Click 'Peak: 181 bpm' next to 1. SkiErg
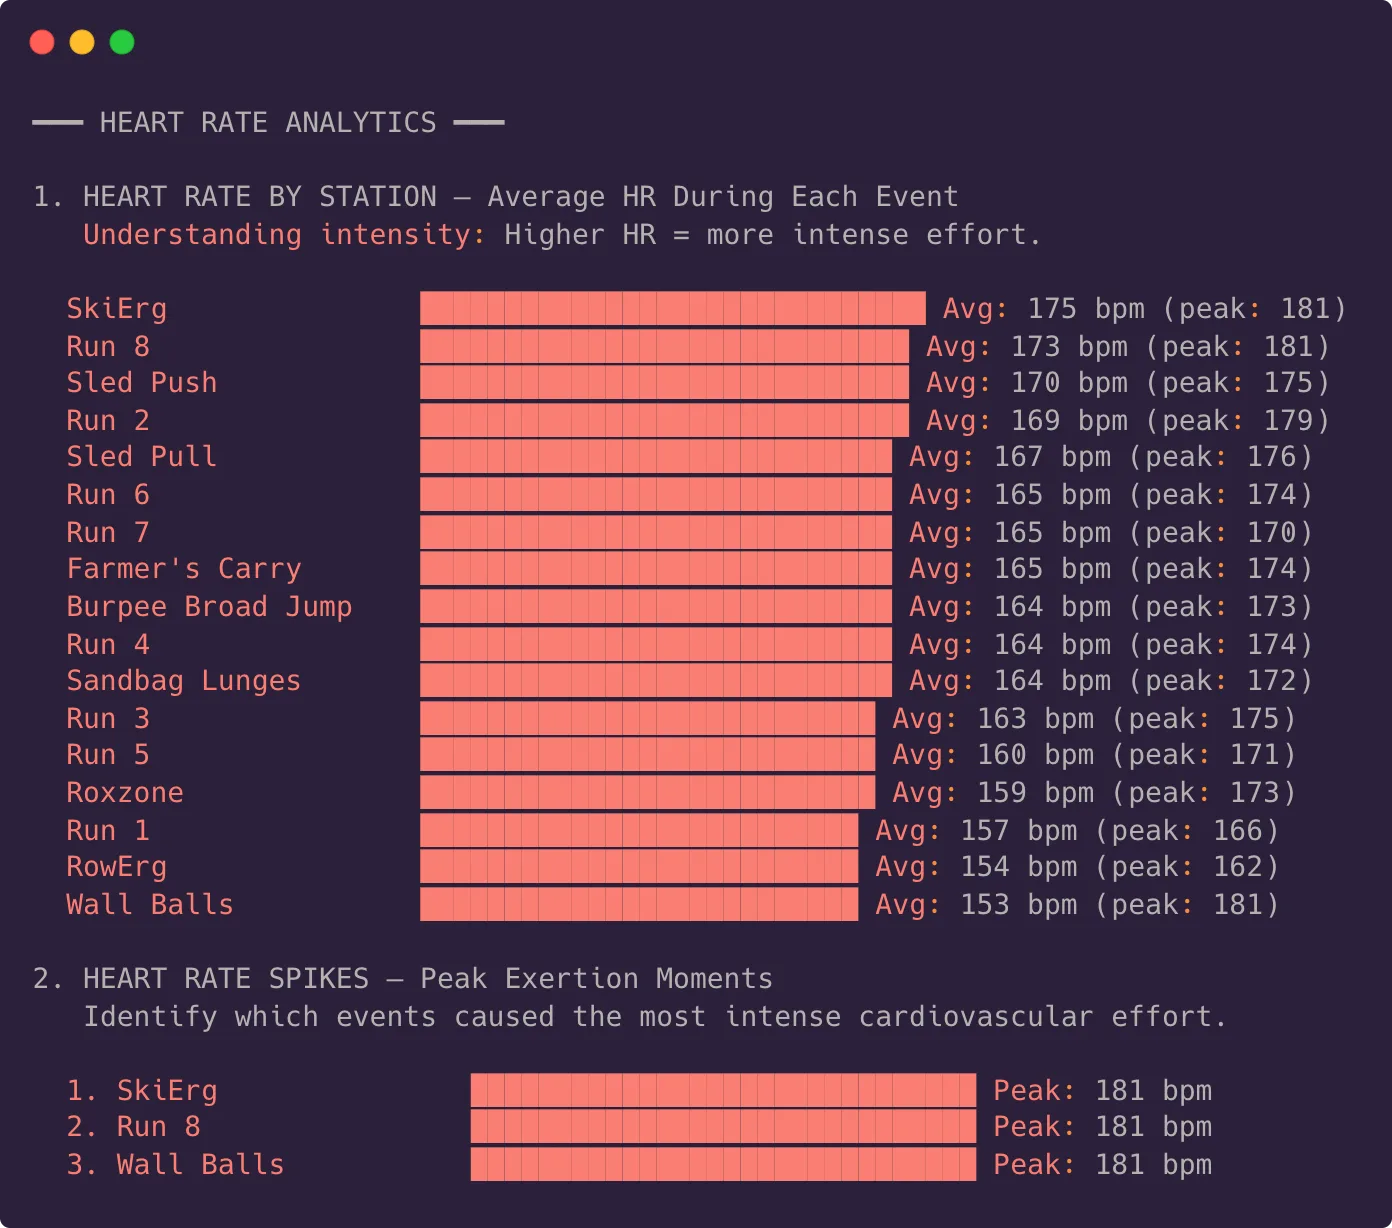 1102,1091
